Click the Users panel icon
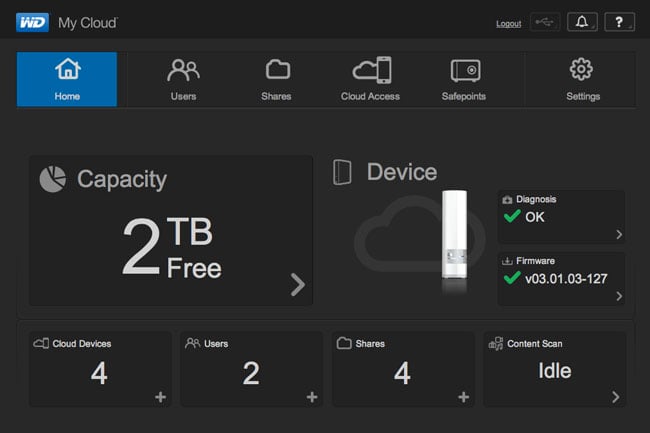The height and width of the screenshot is (433, 650). (x=192, y=343)
